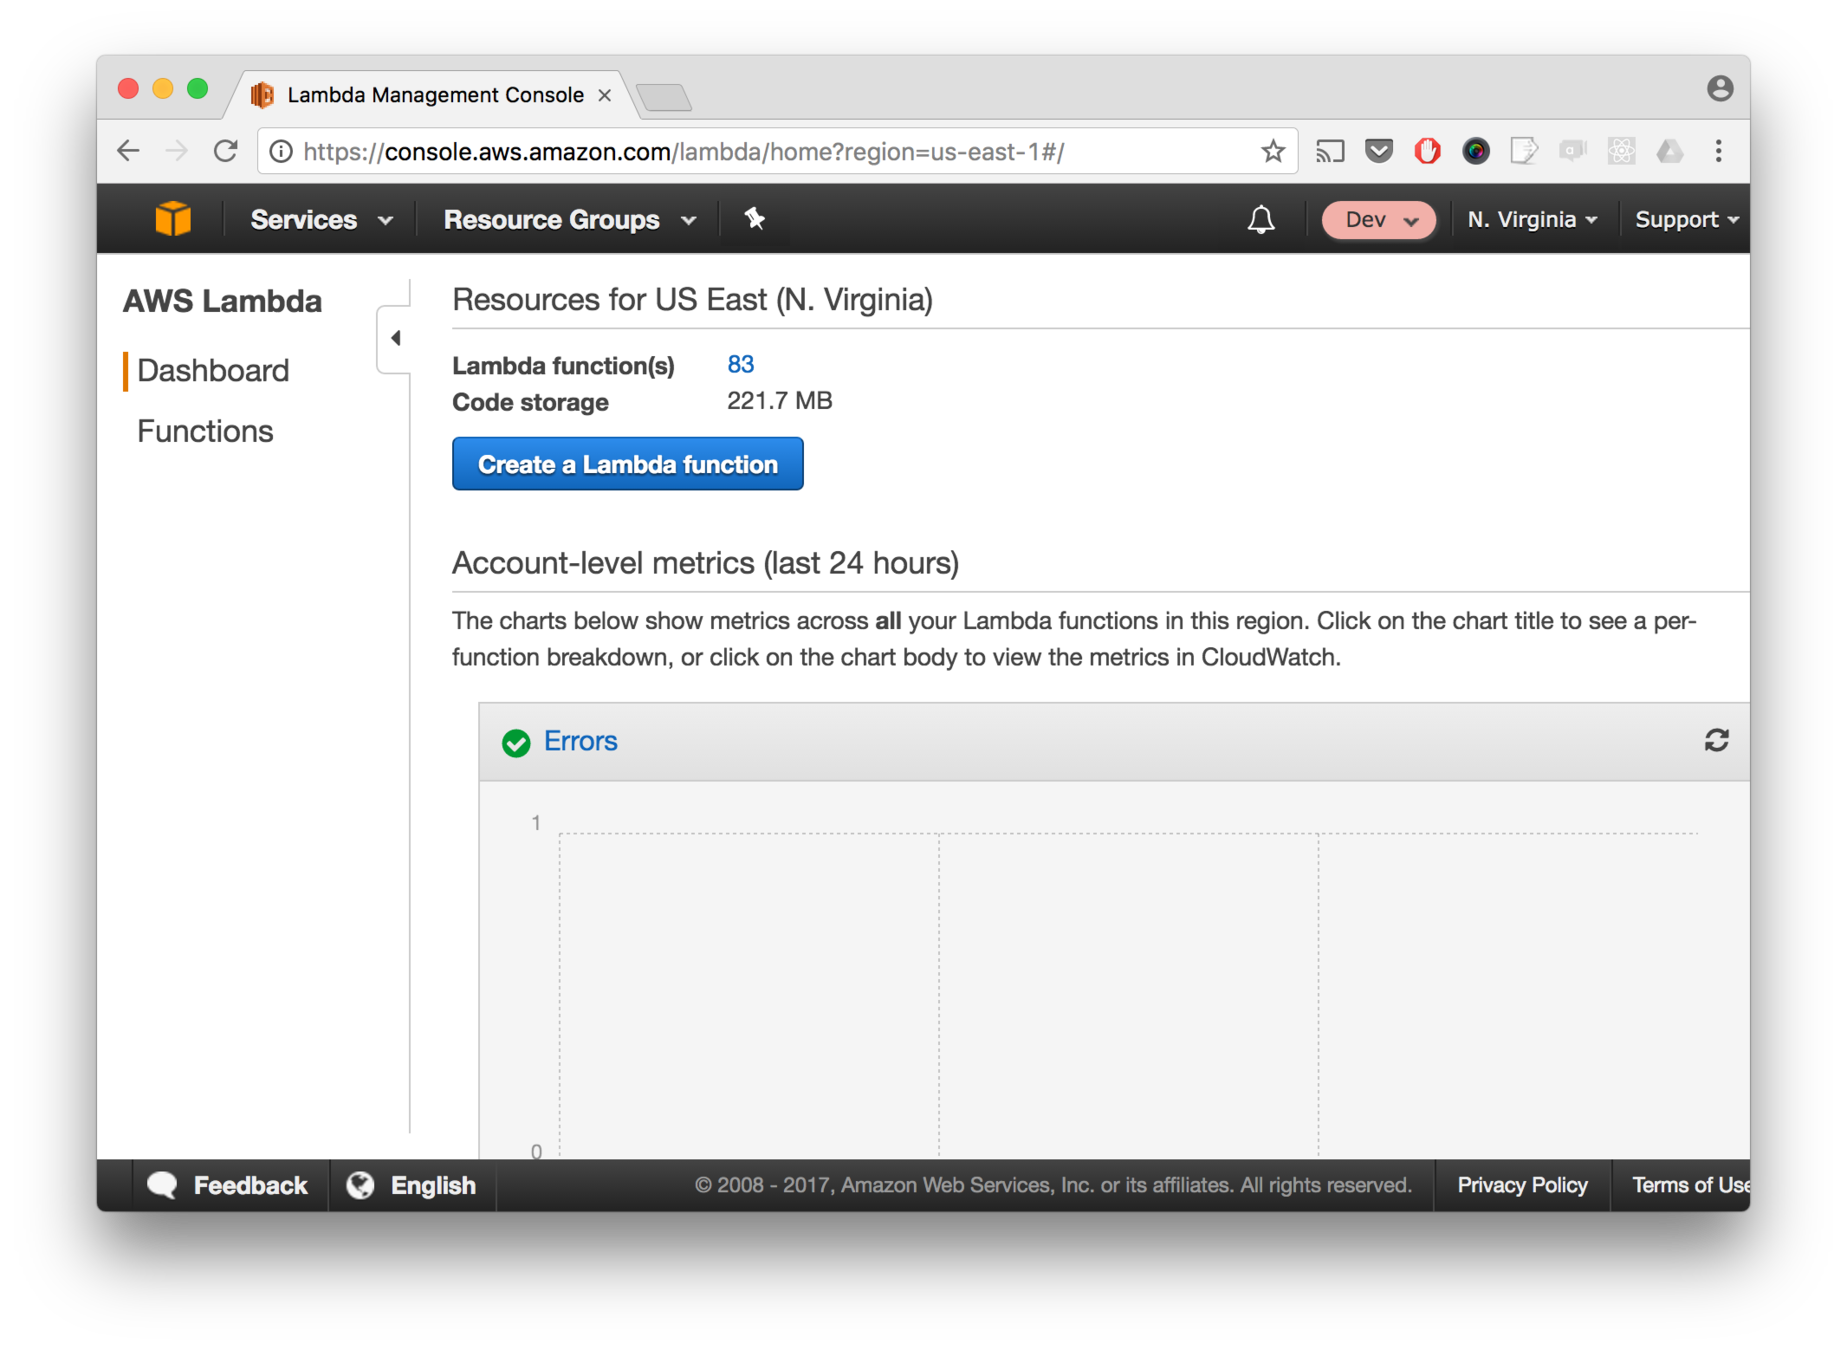Click the Account-level metrics heading
The width and height of the screenshot is (1847, 1350).
[x=705, y=563]
